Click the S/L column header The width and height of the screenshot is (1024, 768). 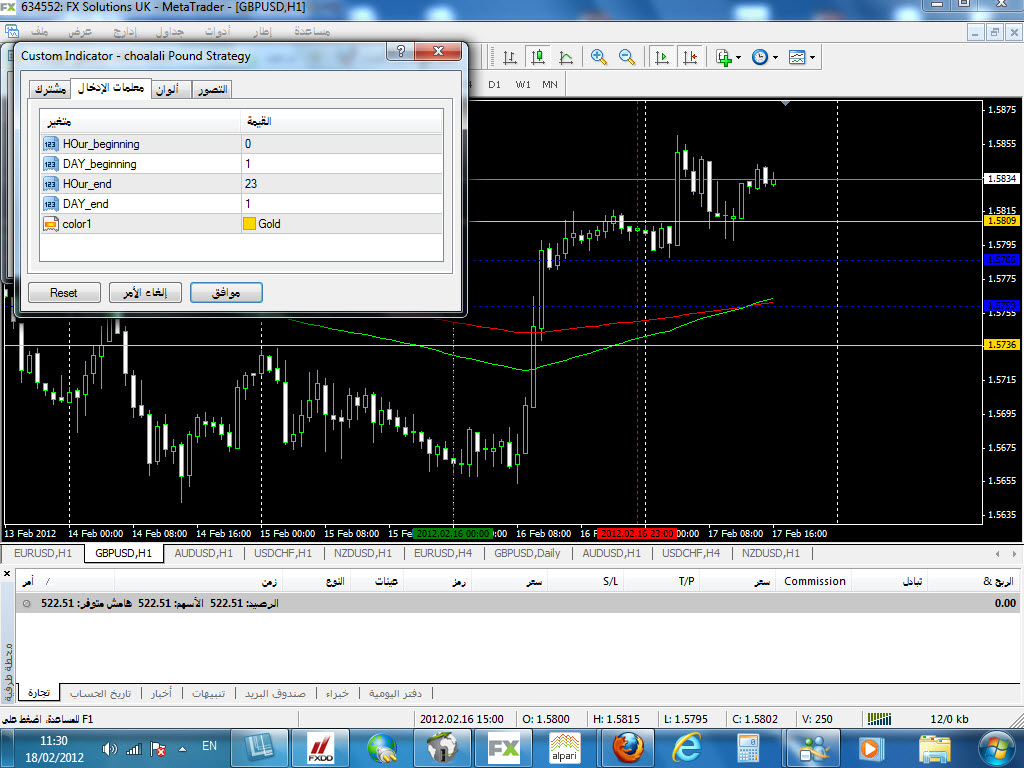[610, 581]
